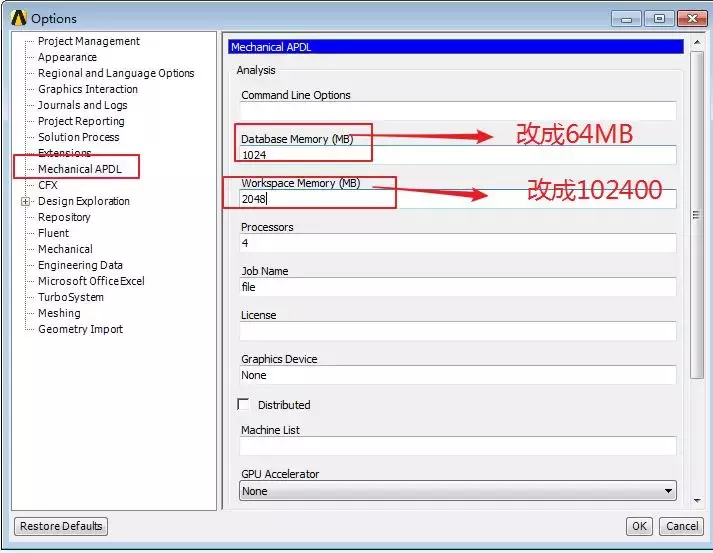Select Solution Process in the tree
The height and width of the screenshot is (553, 713).
79,137
